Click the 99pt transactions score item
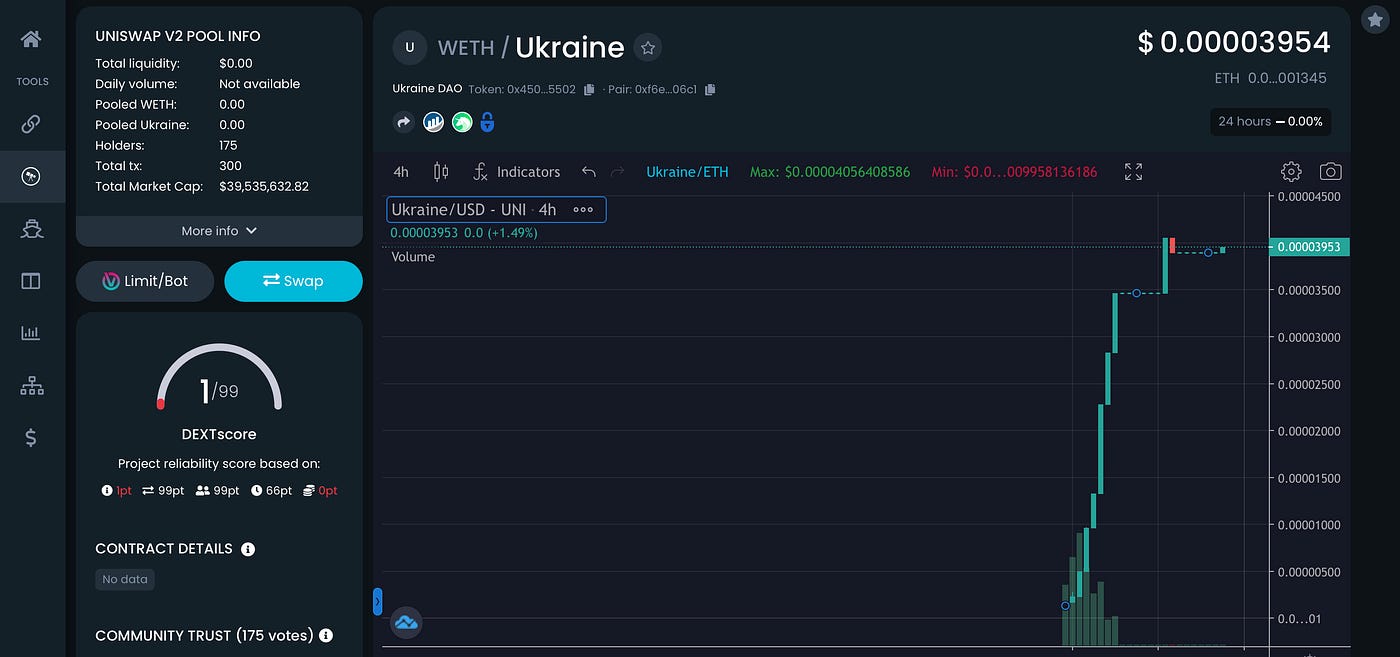 pyautogui.click(x=163, y=491)
